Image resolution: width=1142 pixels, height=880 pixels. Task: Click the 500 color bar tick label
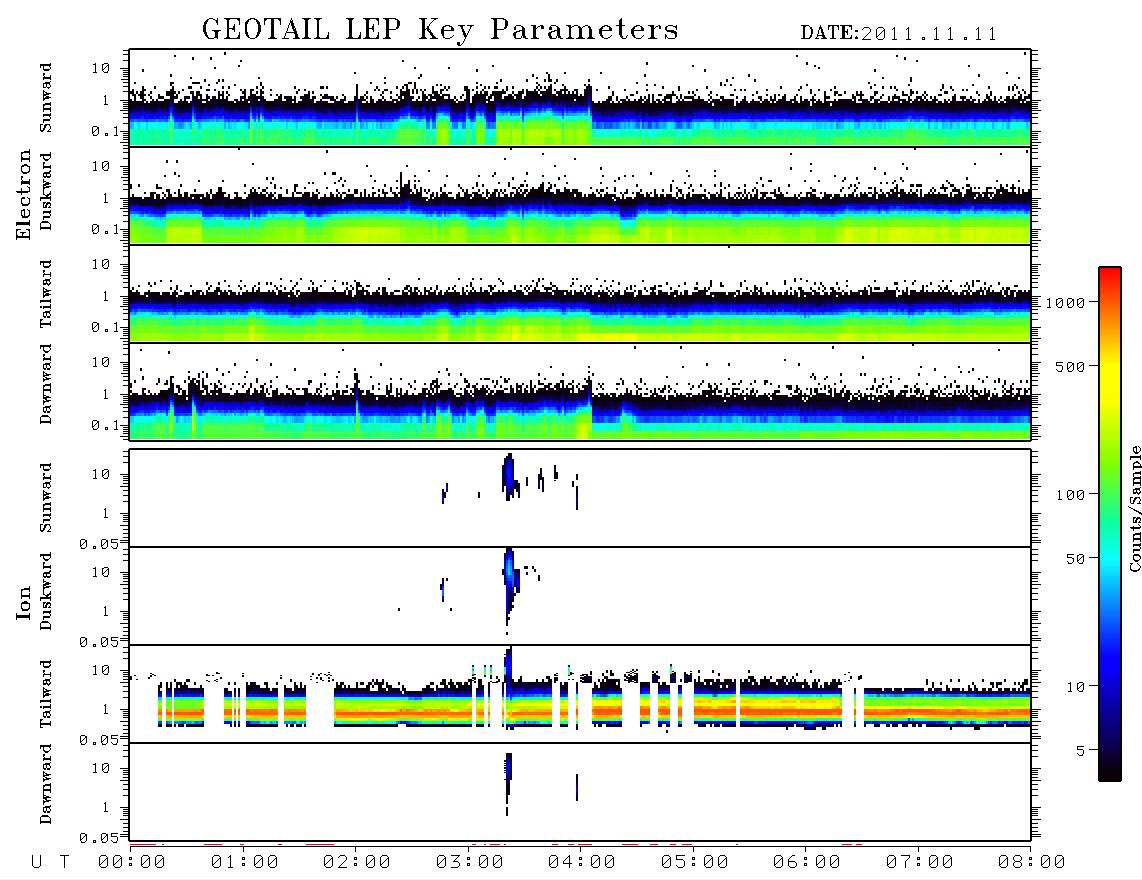tap(1070, 366)
